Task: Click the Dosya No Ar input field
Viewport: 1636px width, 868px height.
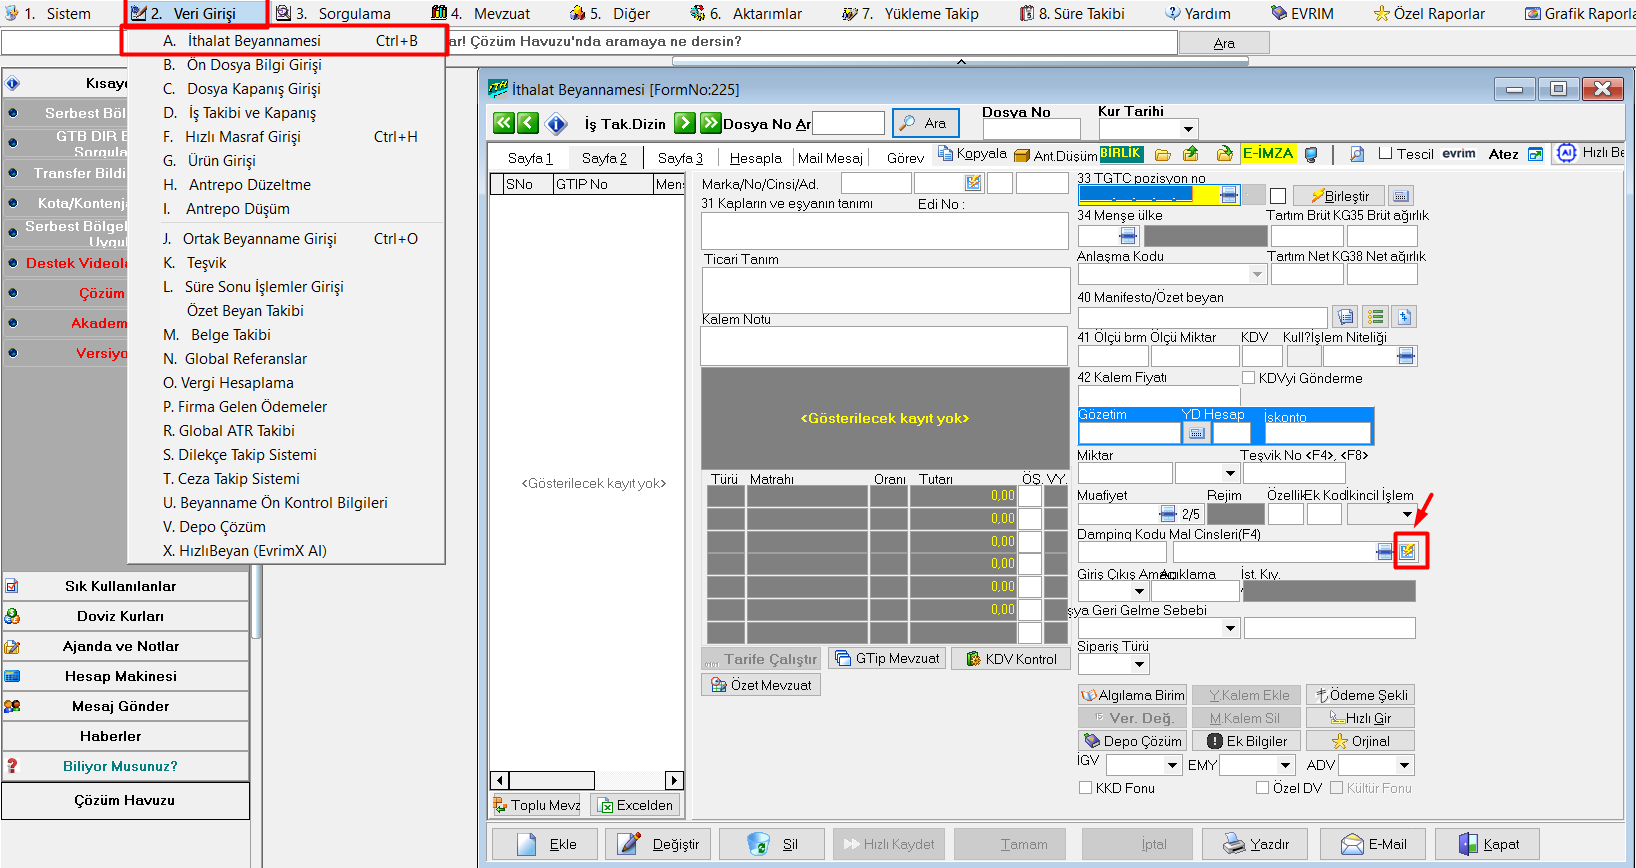Action: [x=848, y=123]
